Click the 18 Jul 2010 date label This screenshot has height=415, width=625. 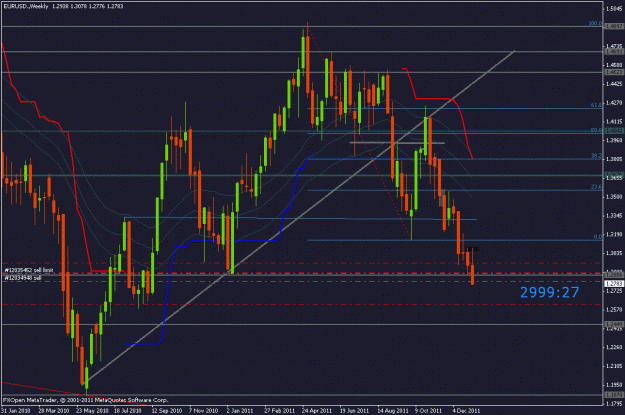click(128, 410)
